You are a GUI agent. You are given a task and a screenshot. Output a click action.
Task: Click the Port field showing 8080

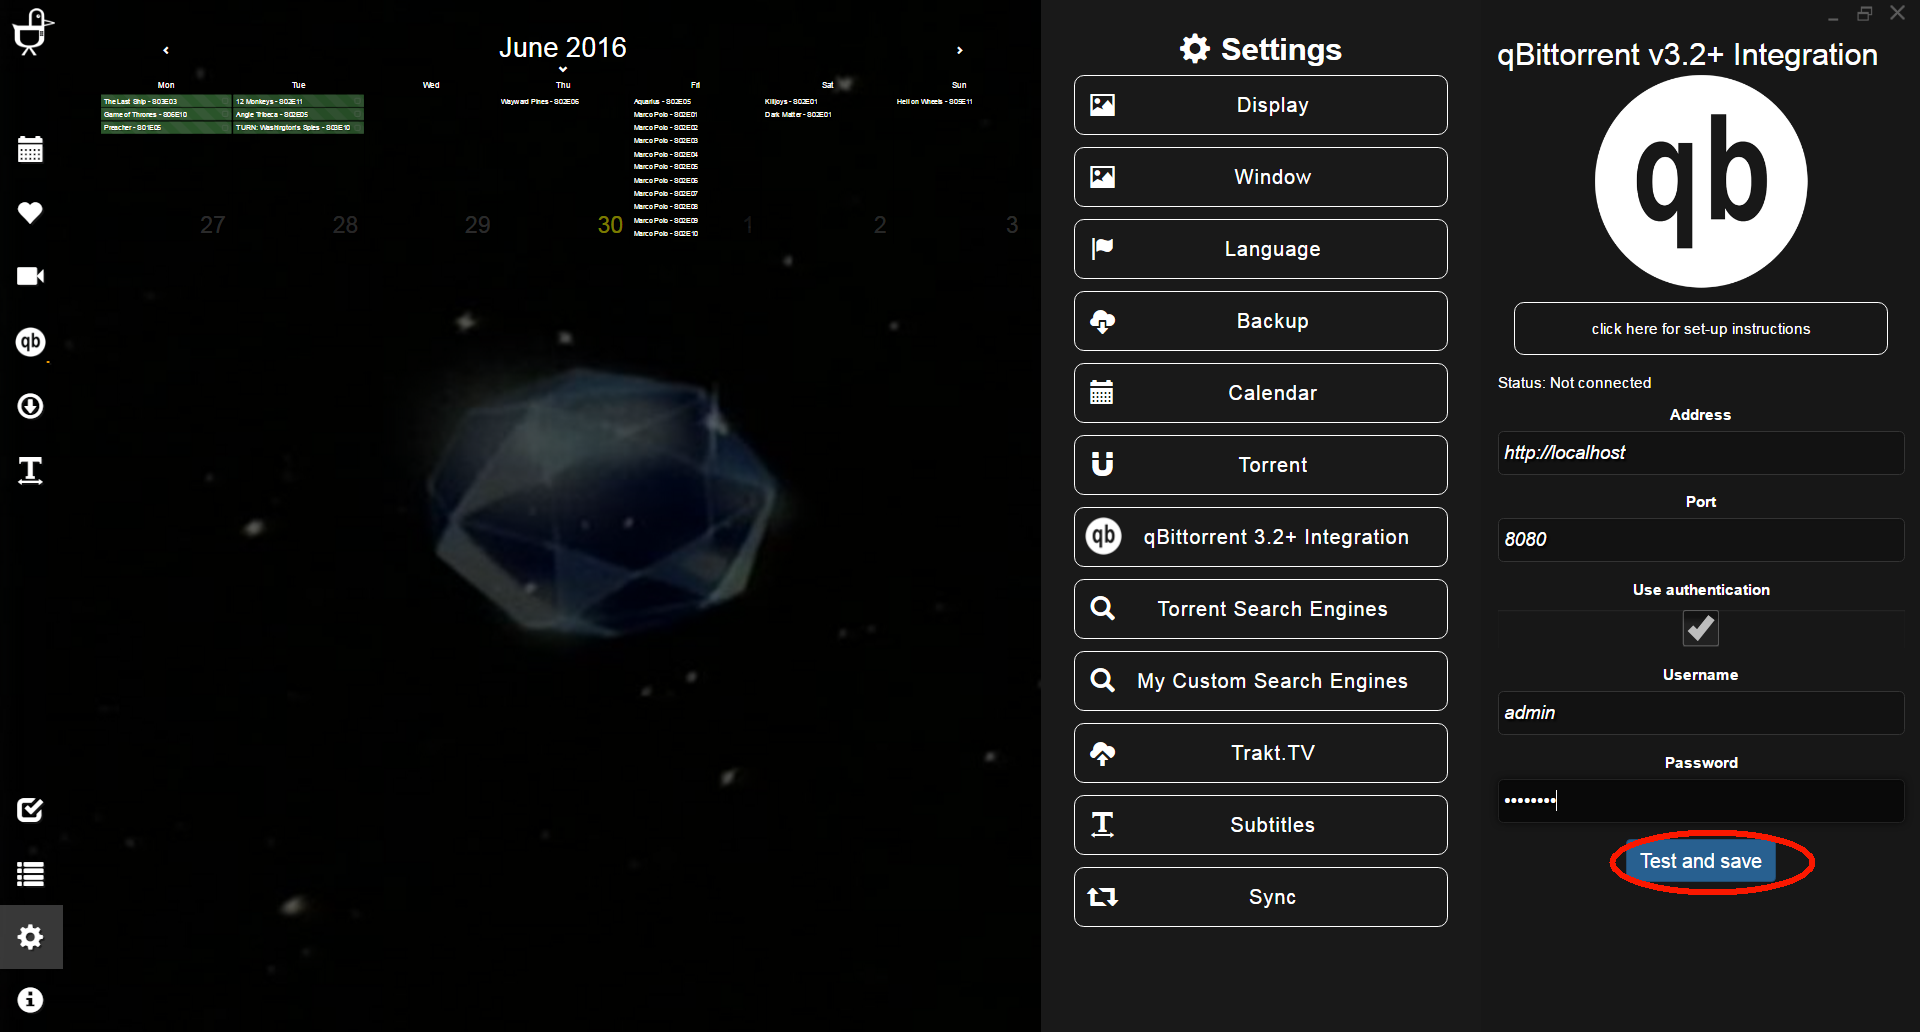point(1701,540)
